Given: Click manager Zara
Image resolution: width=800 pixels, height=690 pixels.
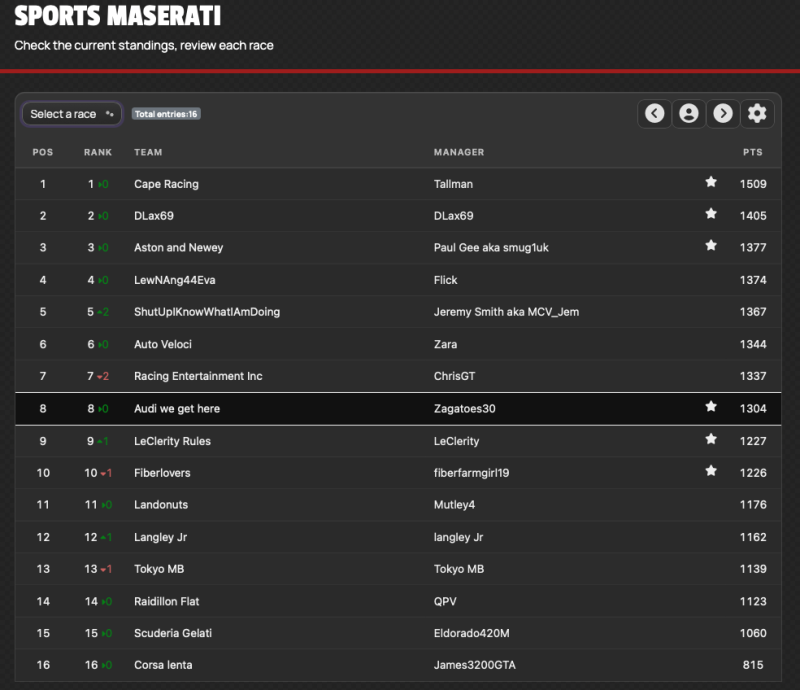Looking at the screenshot, I should click(445, 344).
